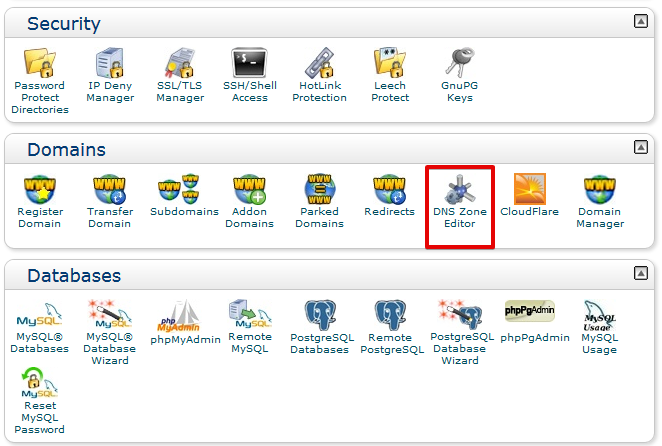The width and height of the screenshot is (662, 446).
Task: Open SSL/TLS Manager
Action: point(180,75)
